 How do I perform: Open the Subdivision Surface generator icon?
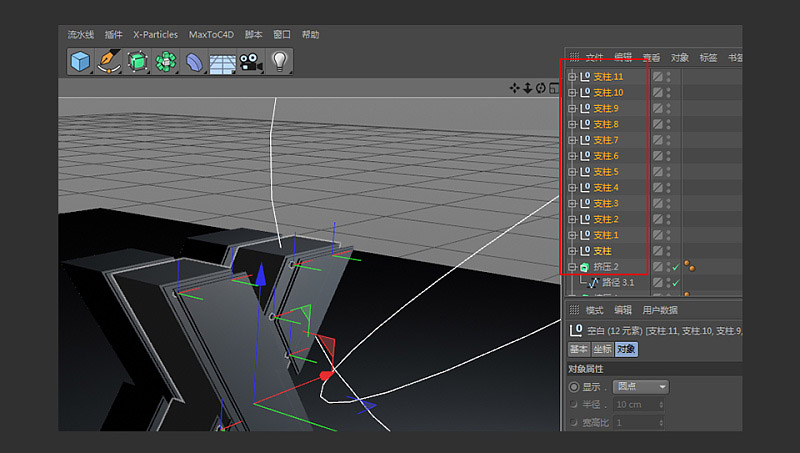[x=137, y=62]
